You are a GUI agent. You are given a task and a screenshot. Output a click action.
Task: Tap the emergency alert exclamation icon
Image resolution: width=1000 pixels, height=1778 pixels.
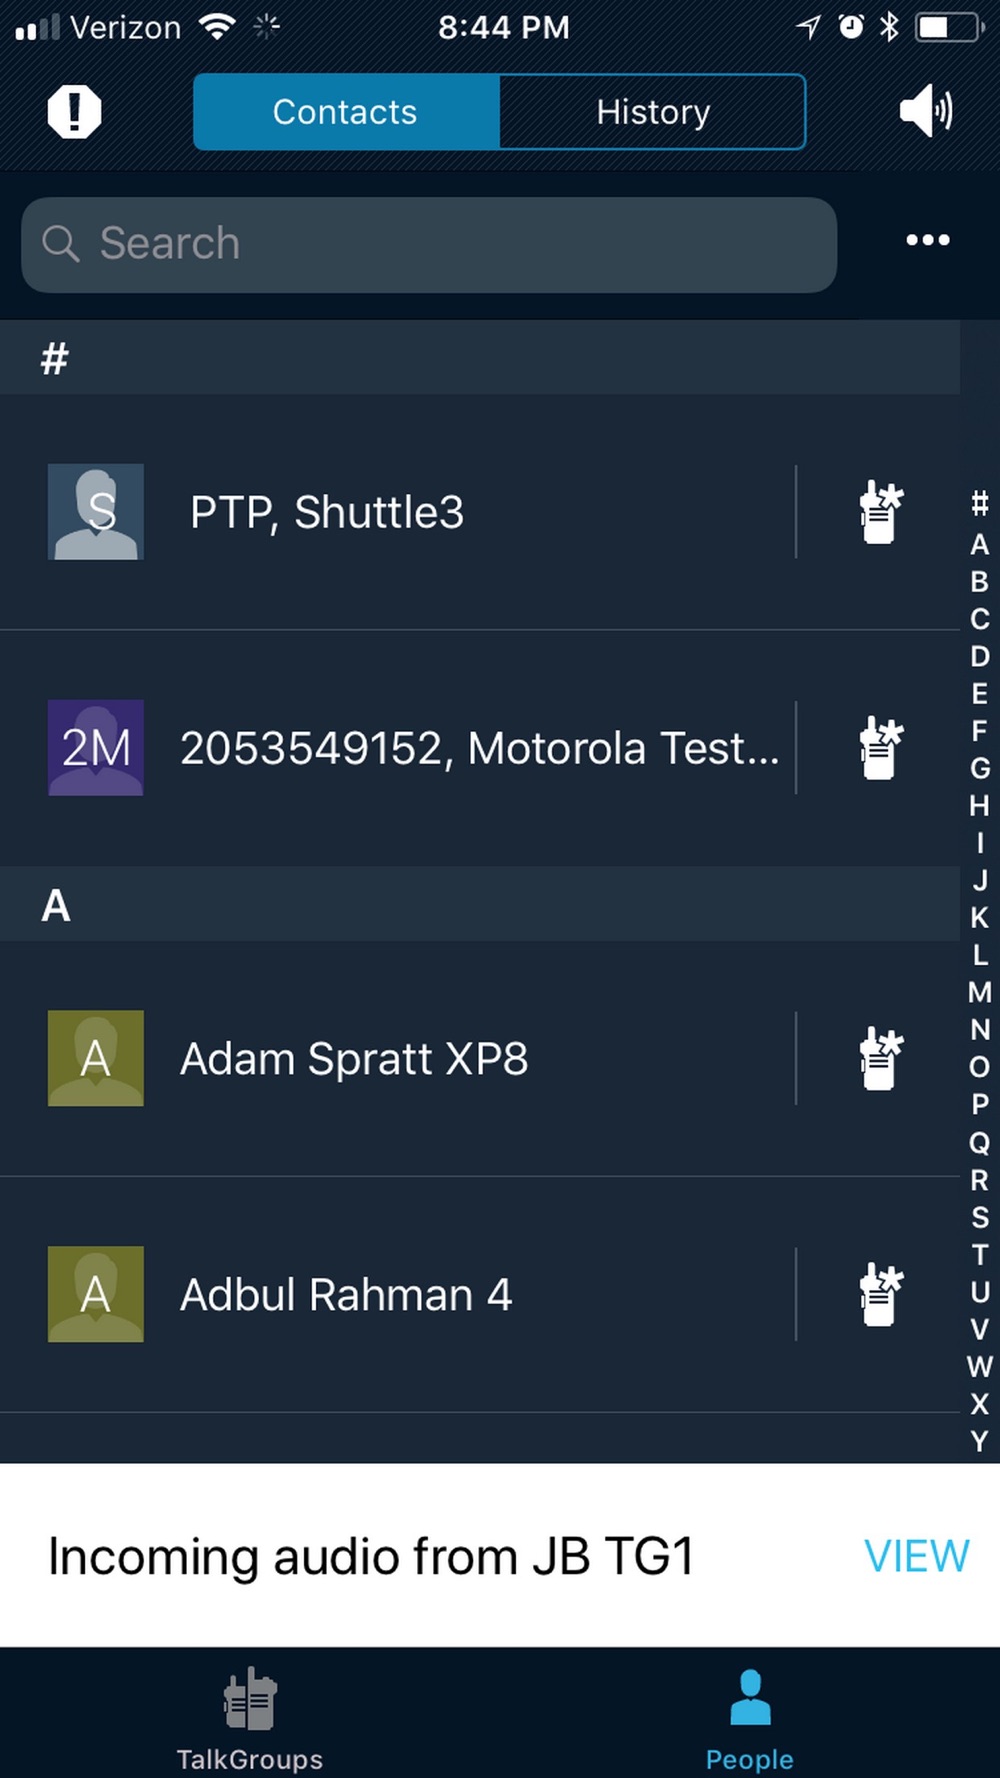tap(74, 111)
